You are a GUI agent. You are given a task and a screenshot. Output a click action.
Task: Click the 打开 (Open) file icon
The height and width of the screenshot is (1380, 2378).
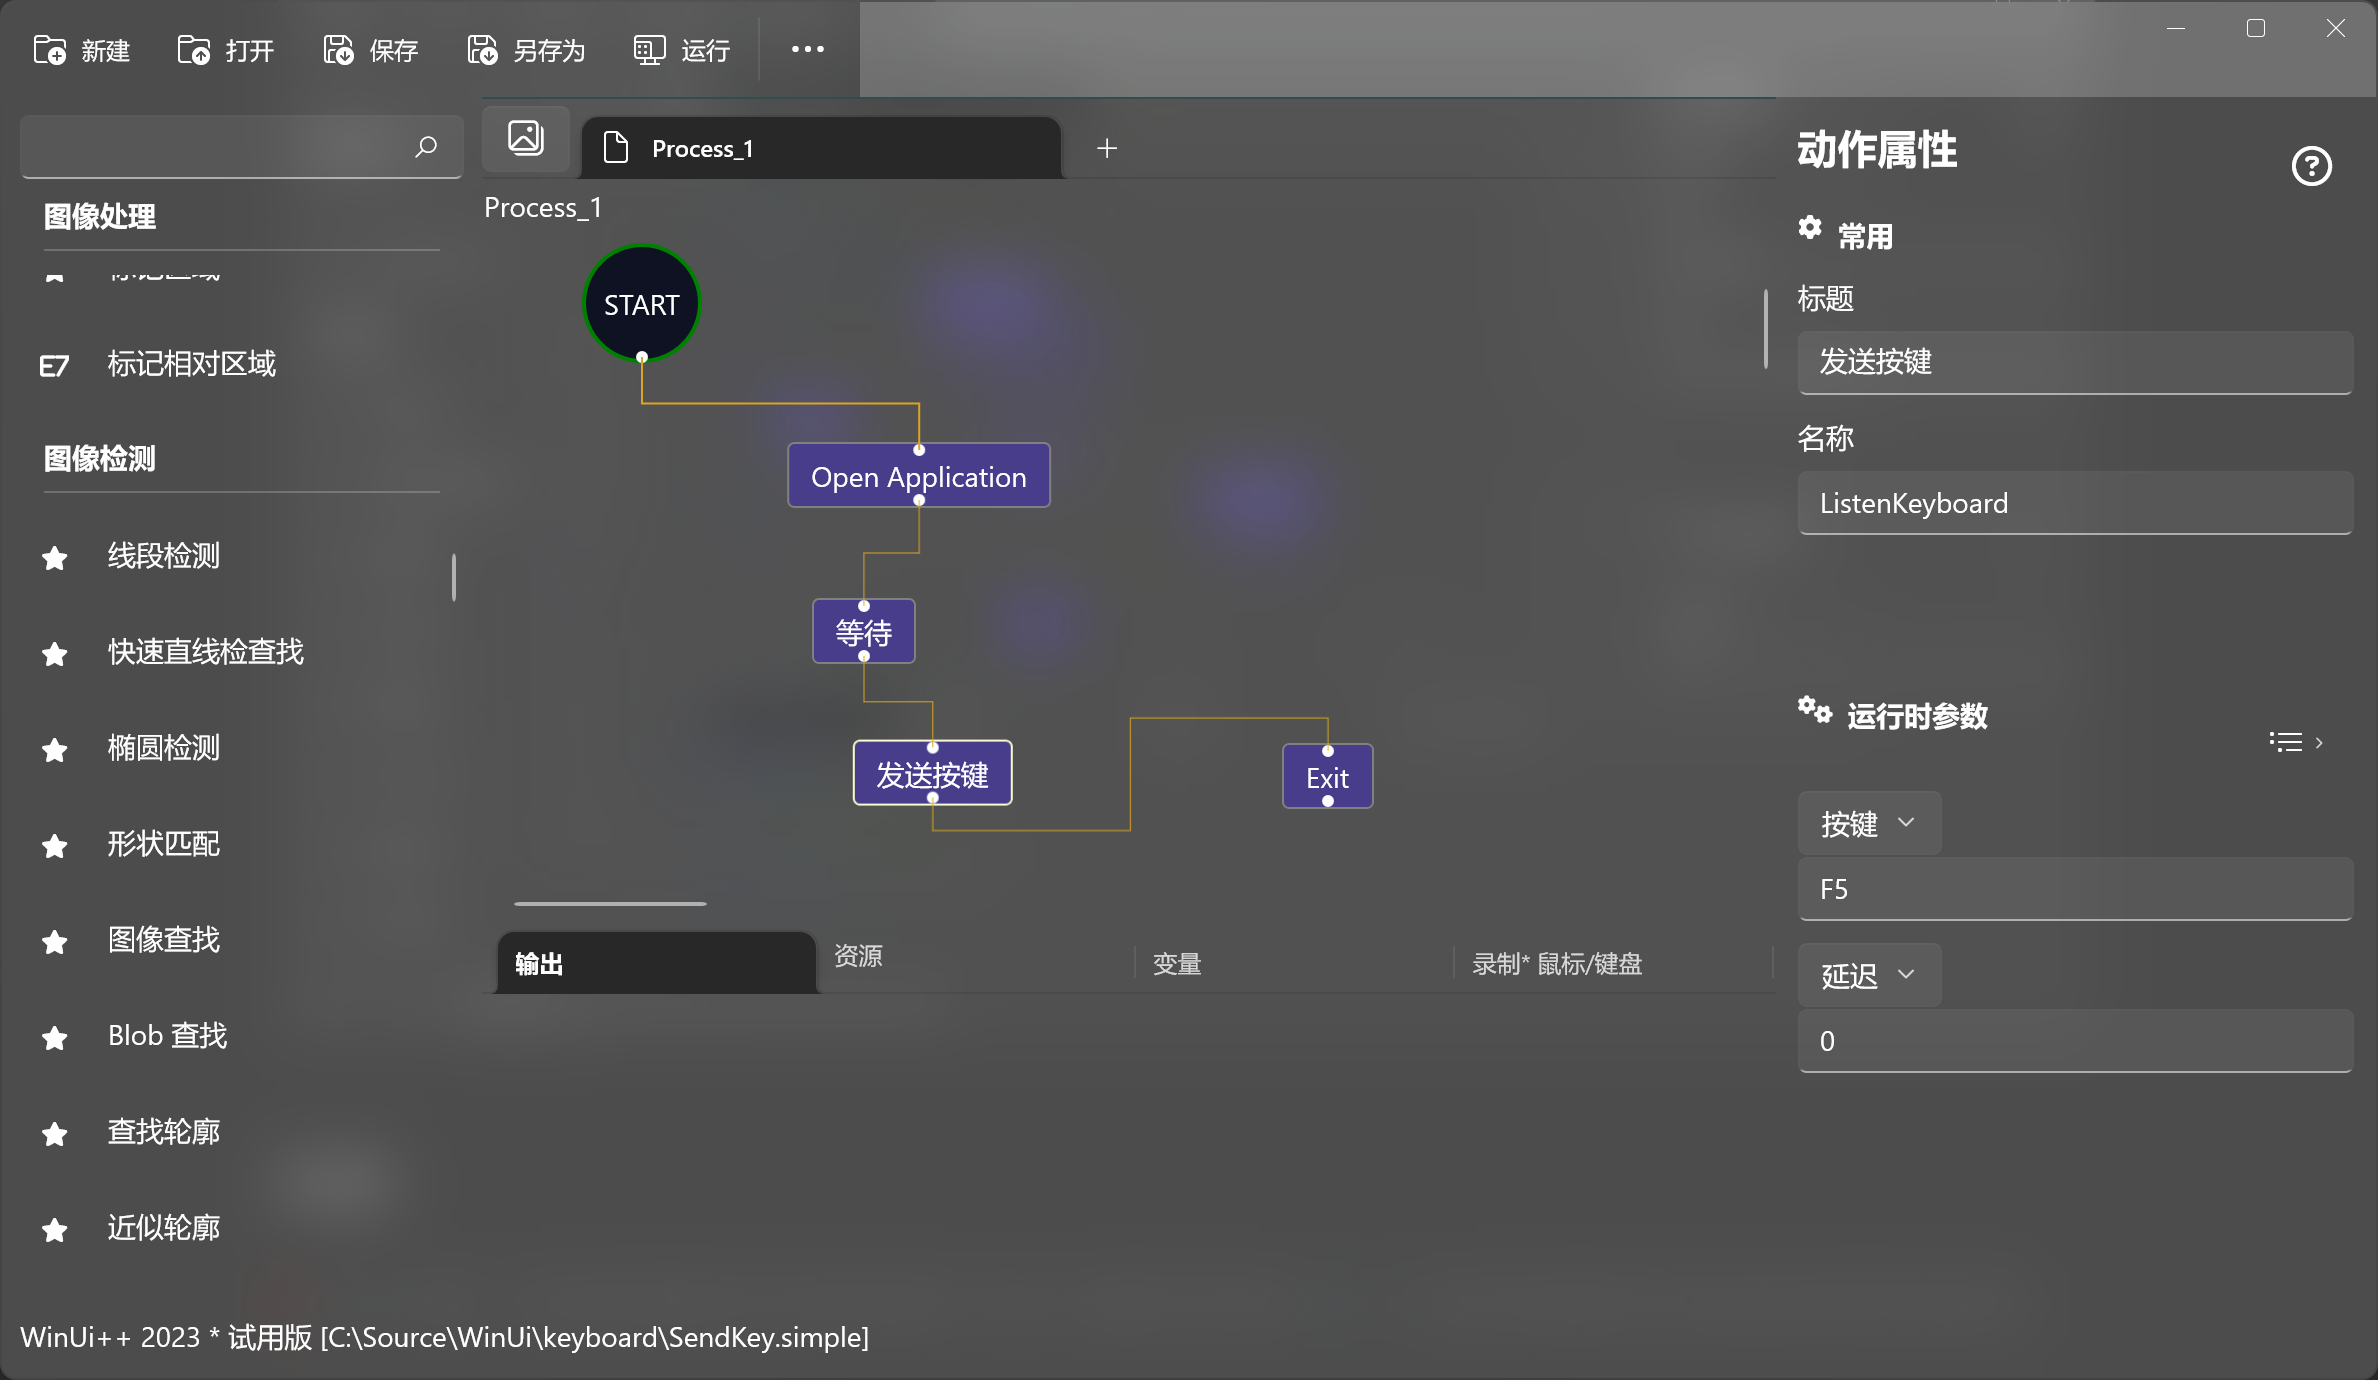pyautogui.click(x=194, y=50)
